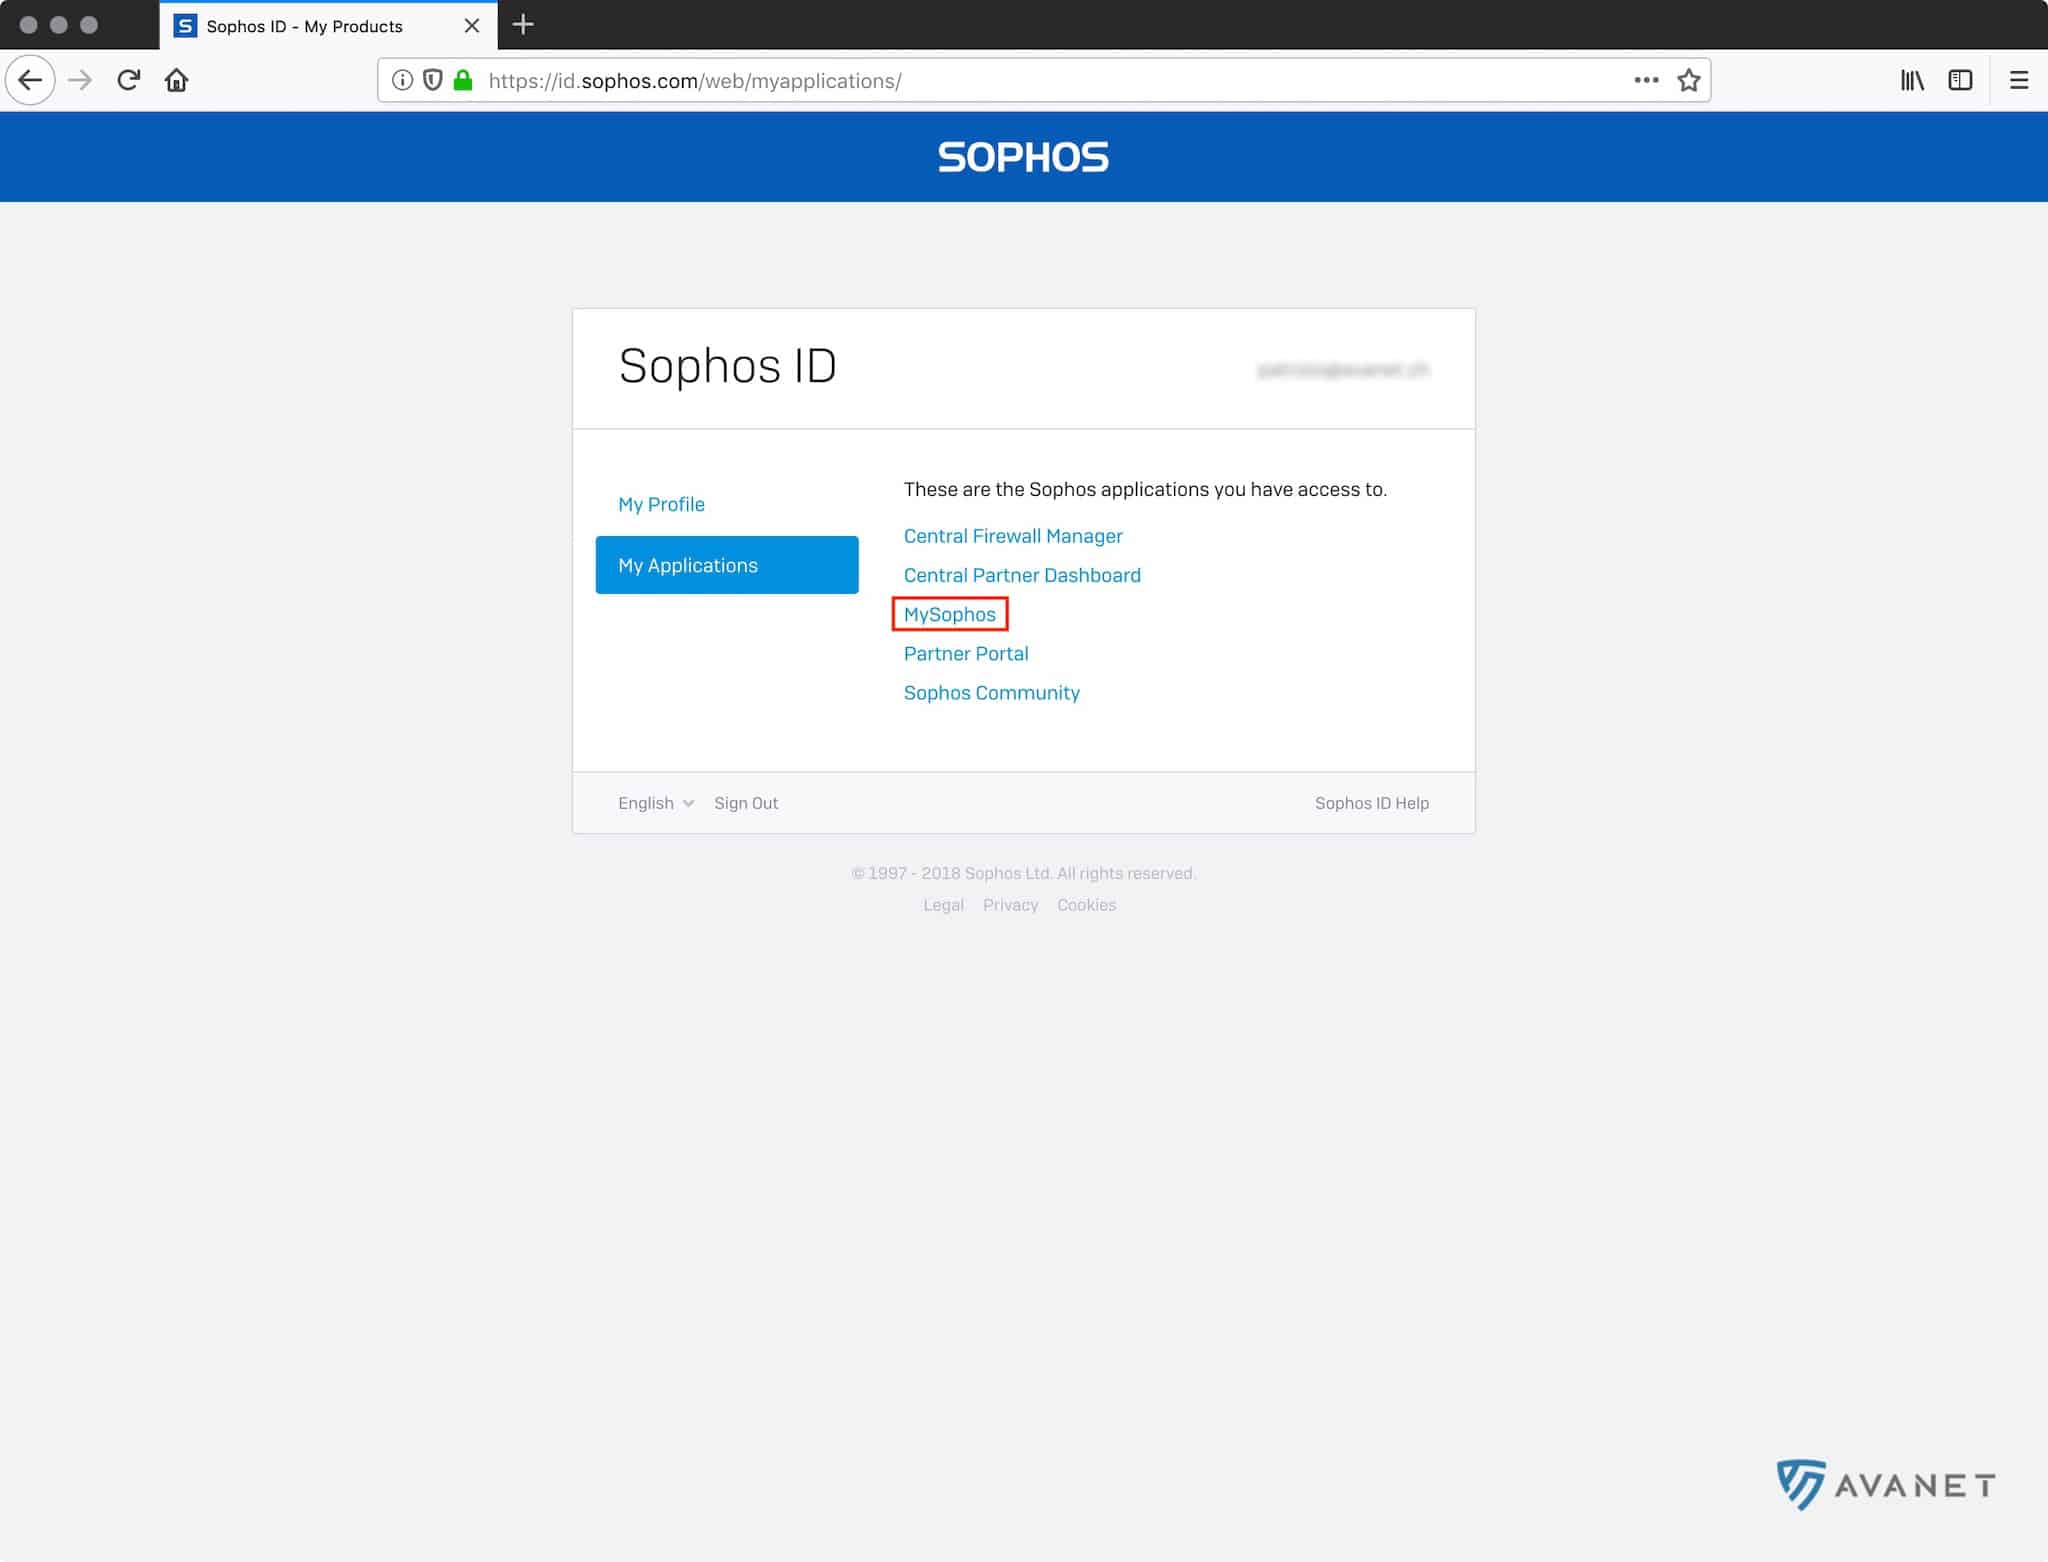Open a new browser tab
This screenshot has width=2048, height=1562.
pyautogui.click(x=522, y=25)
